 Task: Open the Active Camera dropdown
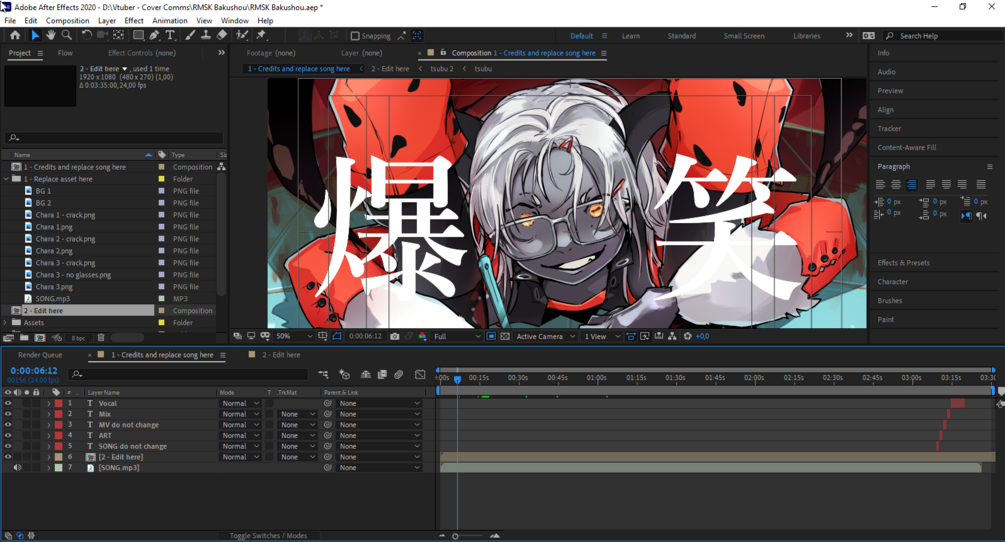tap(545, 336)
